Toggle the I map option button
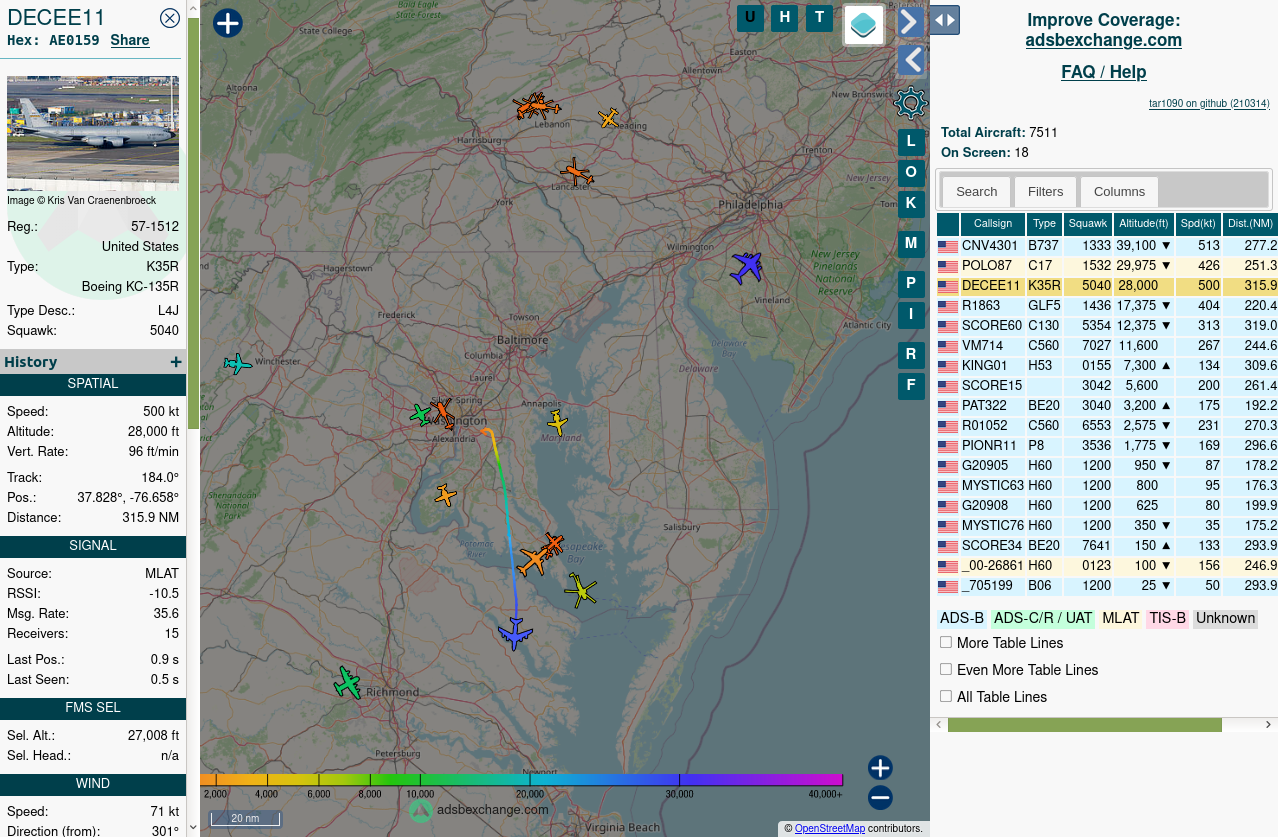 pos(911,315)
